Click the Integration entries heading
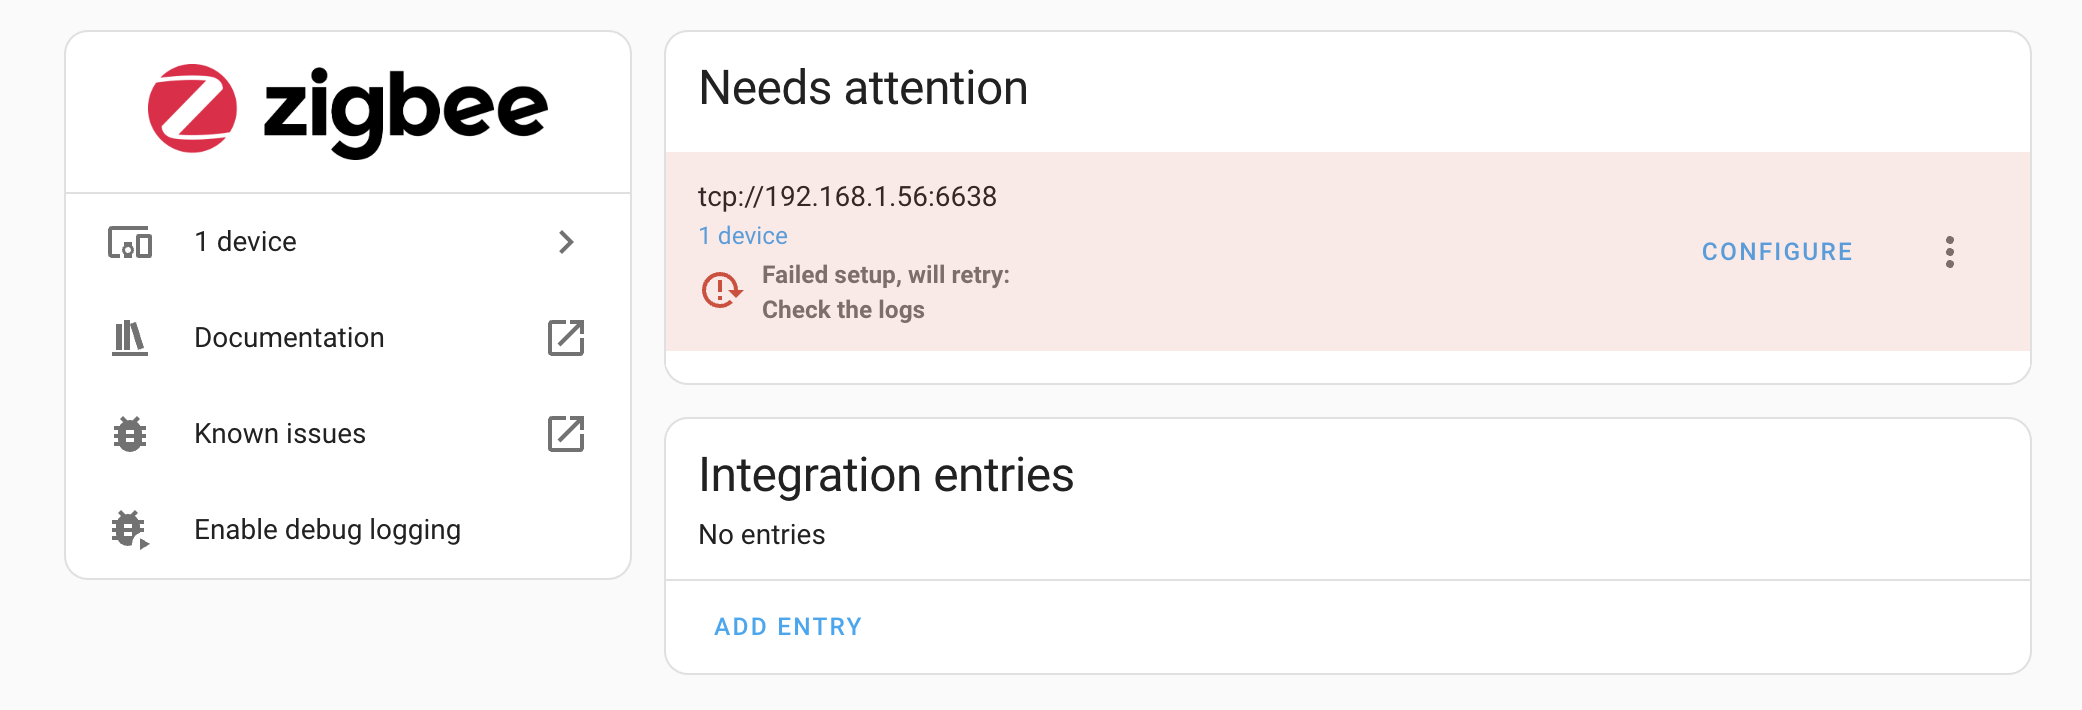 click(x=886, y=476)
